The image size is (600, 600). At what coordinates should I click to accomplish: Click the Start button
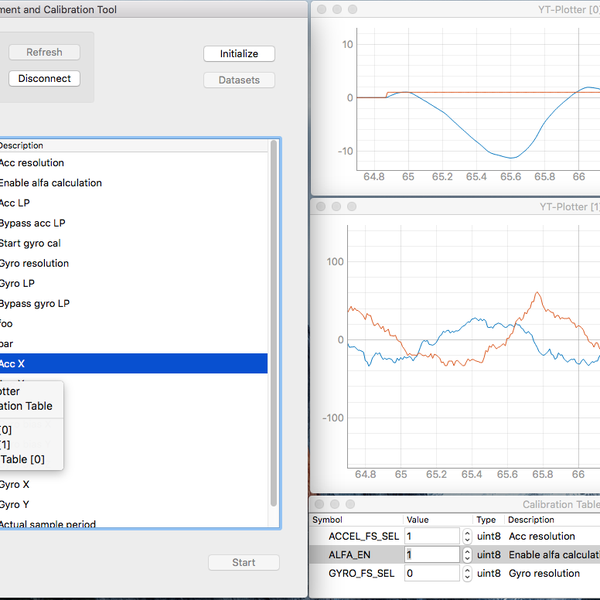[243, 562]
